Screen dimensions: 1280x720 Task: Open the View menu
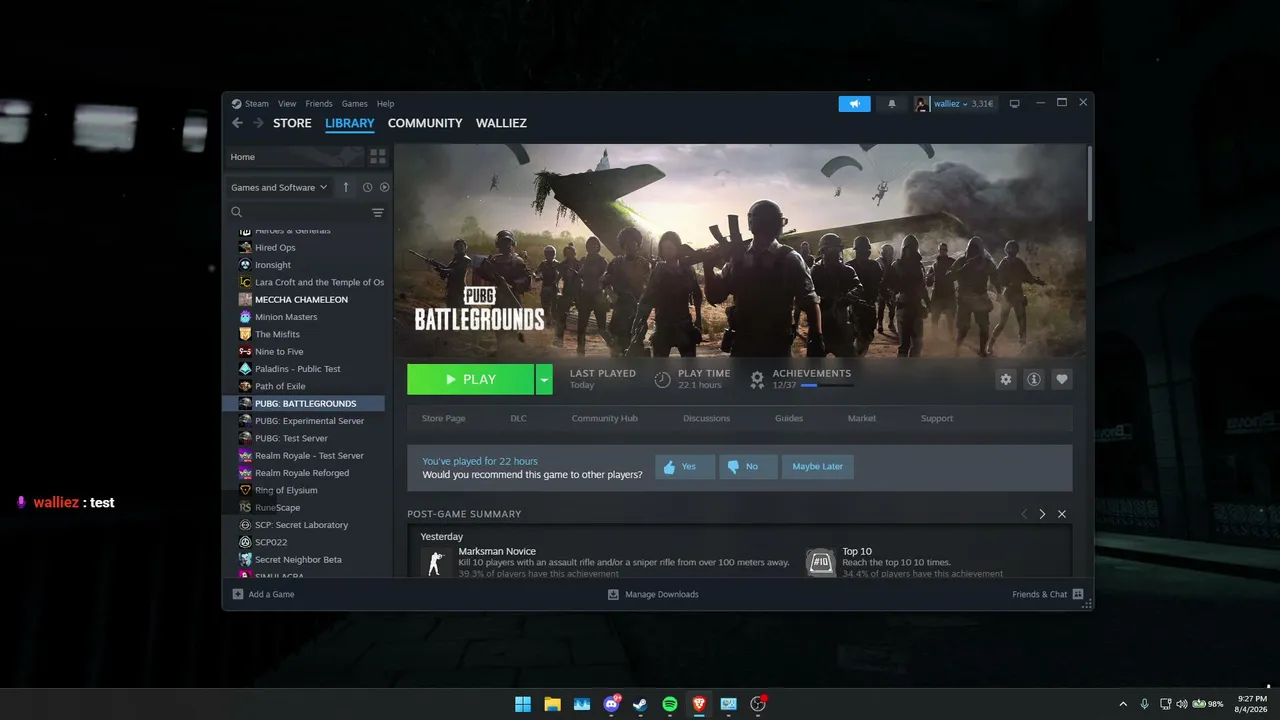coord(287,104)
